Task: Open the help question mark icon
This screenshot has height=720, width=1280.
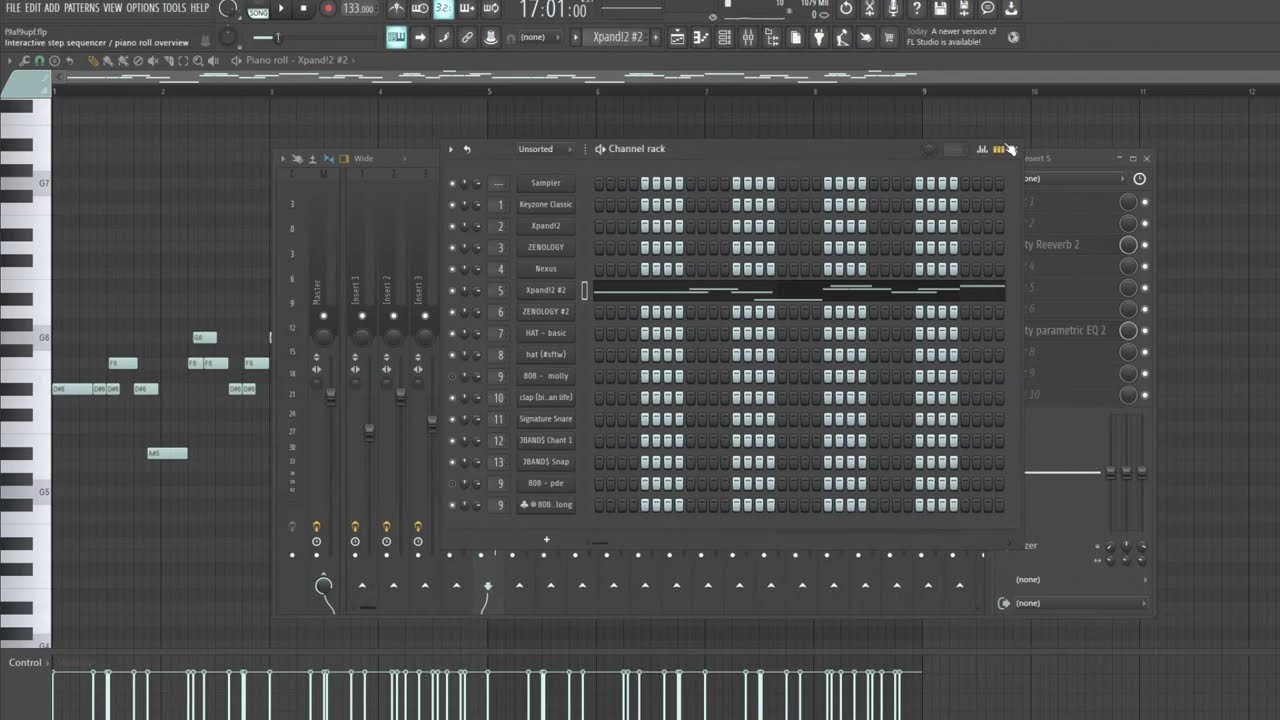Action: point(916,9)
